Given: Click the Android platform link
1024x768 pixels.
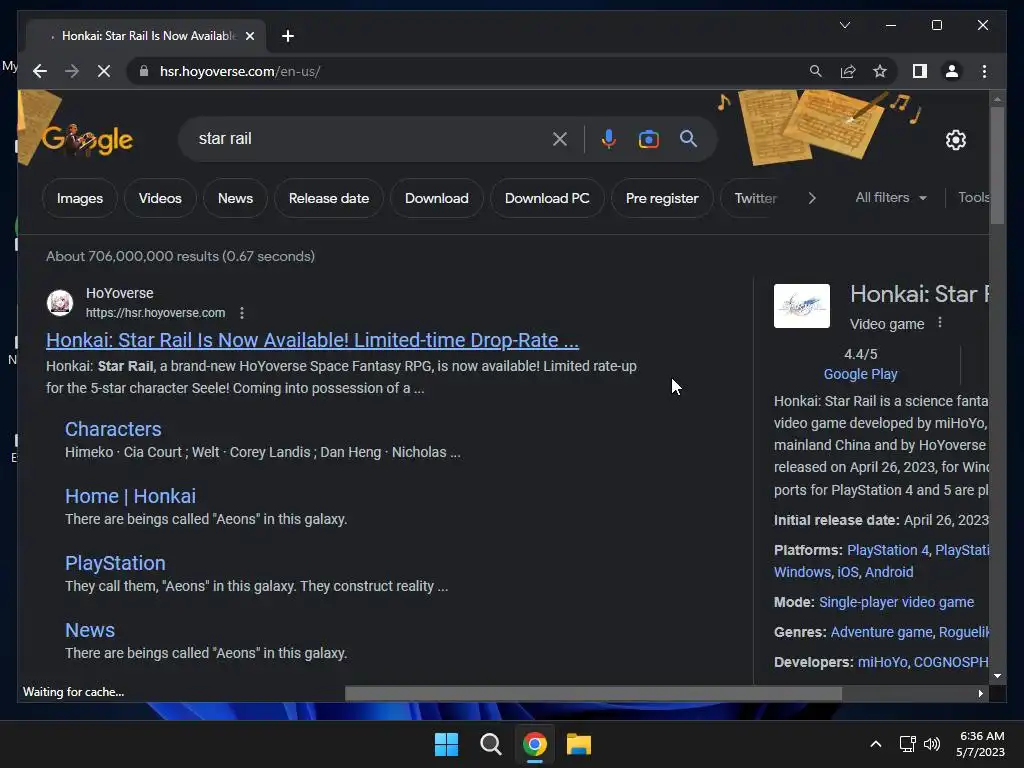Looking at the screenshot, I should [889, 572].
